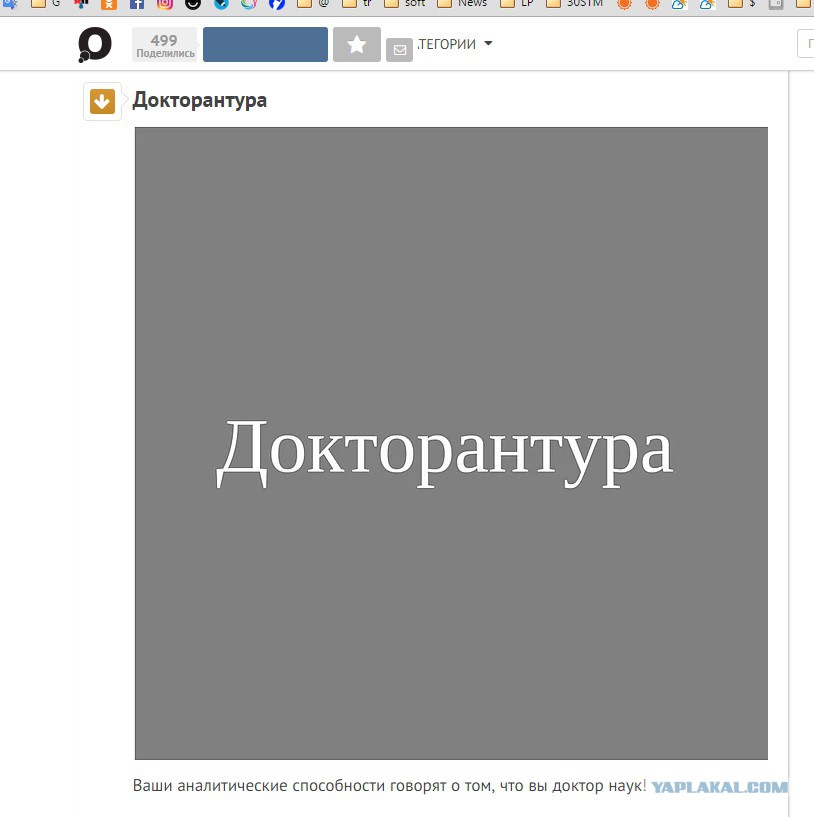Open the КАТЕГОРИИ dropdown menu
This screenshot has width=814, height=817.
tap(454, 44)
